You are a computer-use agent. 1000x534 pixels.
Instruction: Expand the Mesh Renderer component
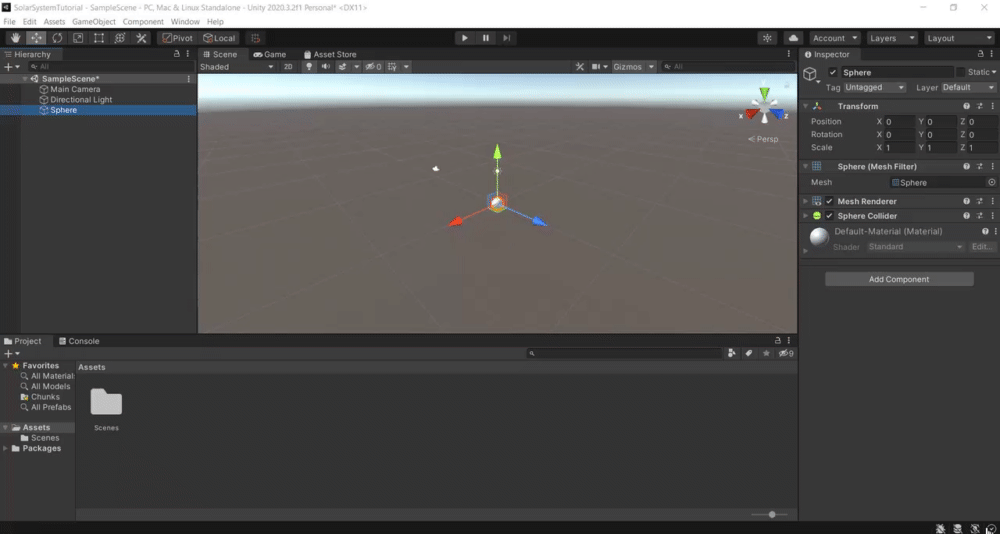[805, 202]
